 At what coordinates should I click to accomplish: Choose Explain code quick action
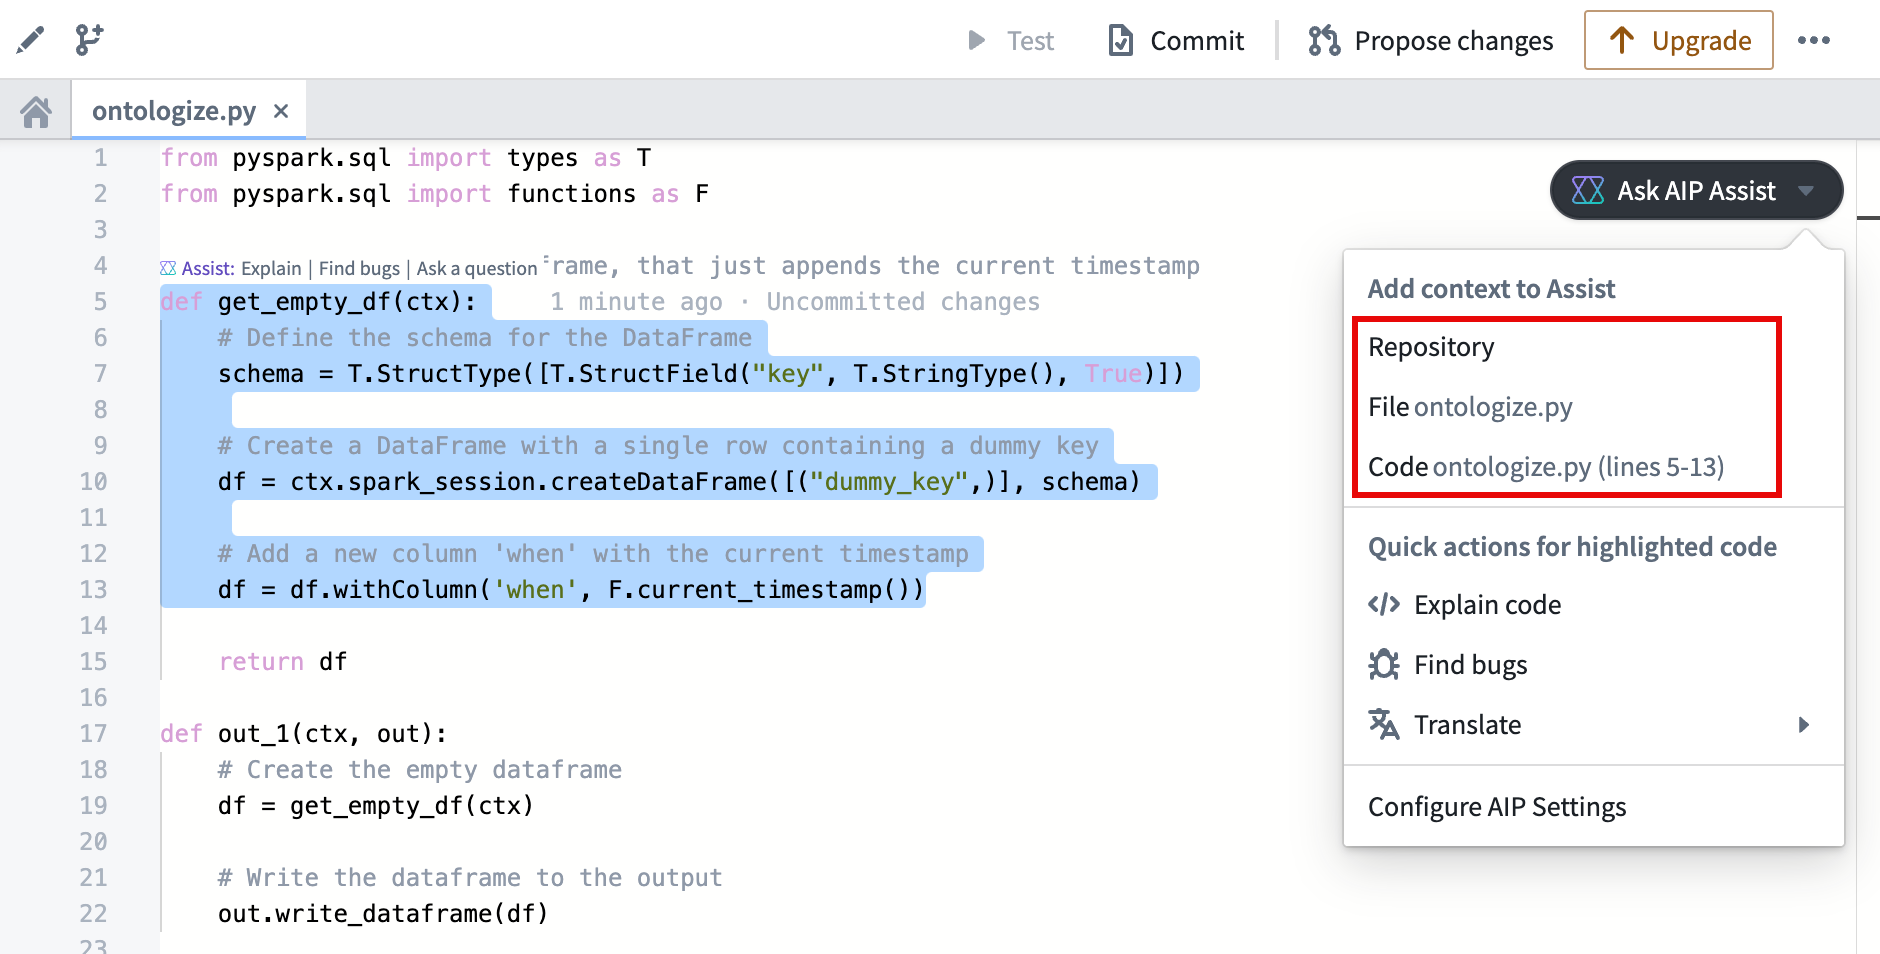1594,605
